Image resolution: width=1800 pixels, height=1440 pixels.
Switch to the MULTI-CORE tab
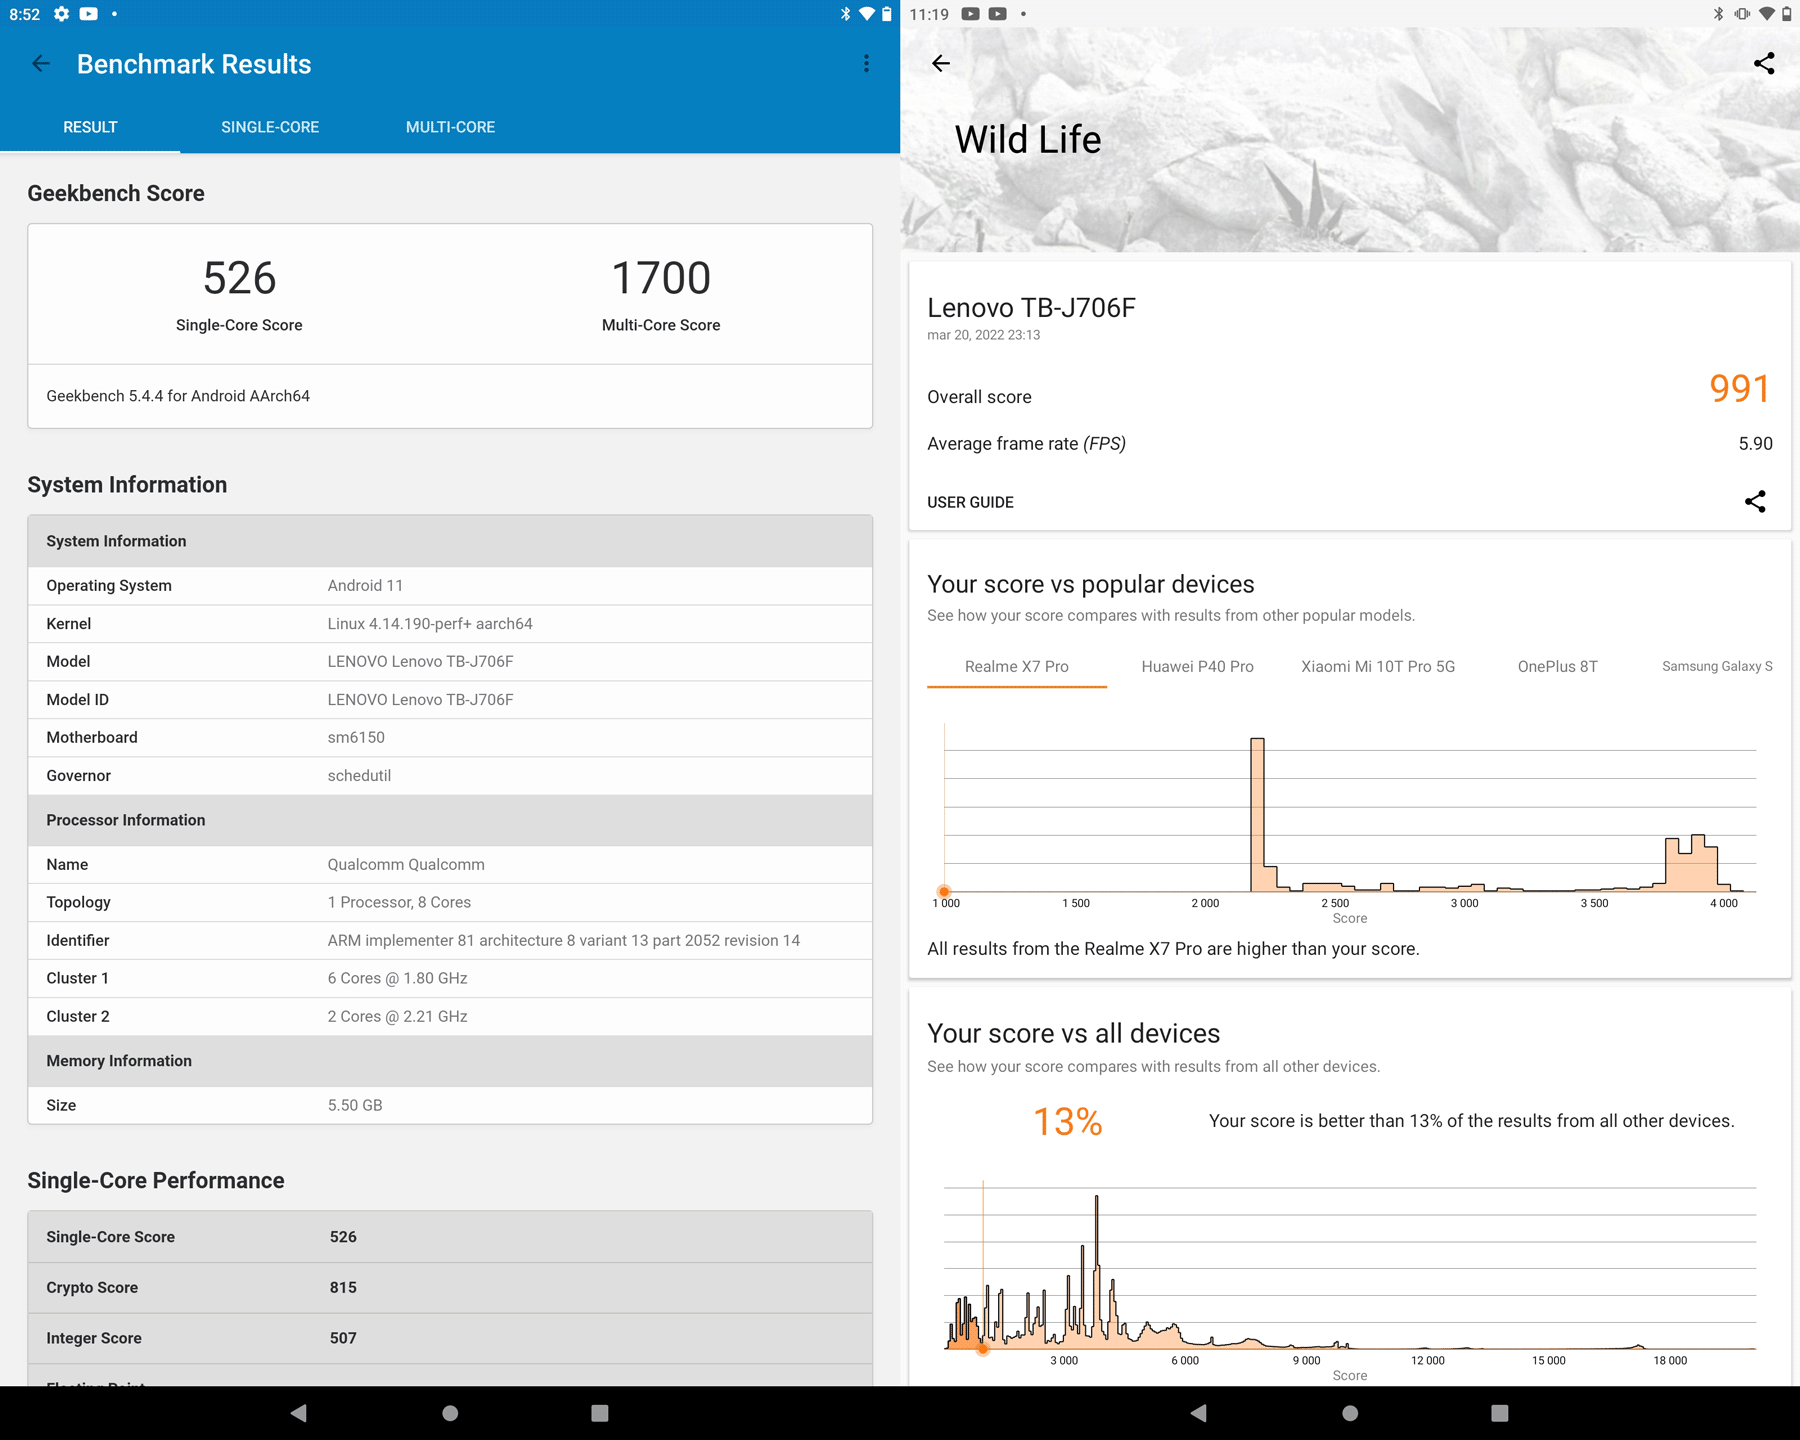(450, 127)
